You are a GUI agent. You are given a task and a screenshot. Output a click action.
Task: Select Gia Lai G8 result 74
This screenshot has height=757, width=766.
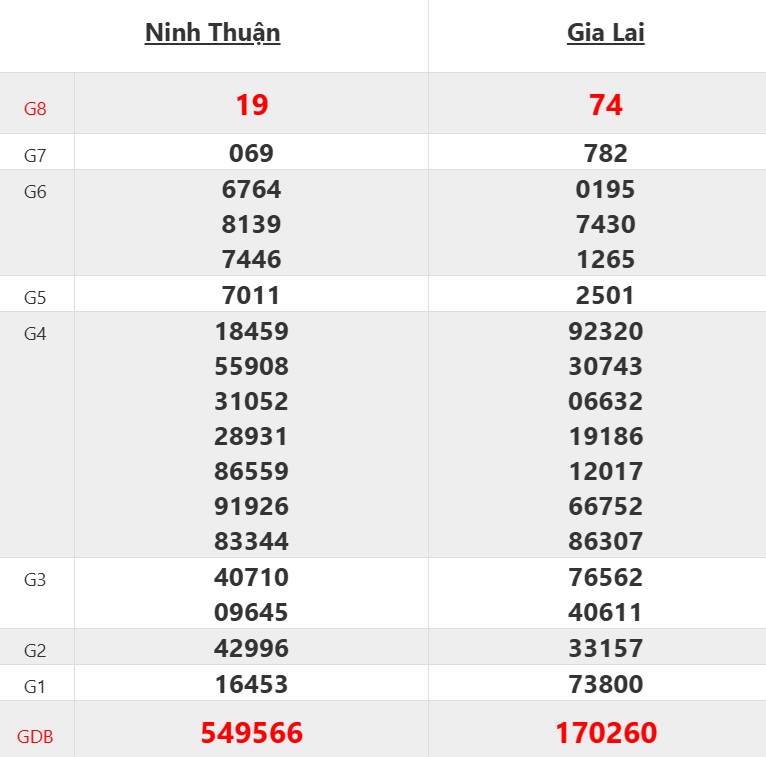606,105
